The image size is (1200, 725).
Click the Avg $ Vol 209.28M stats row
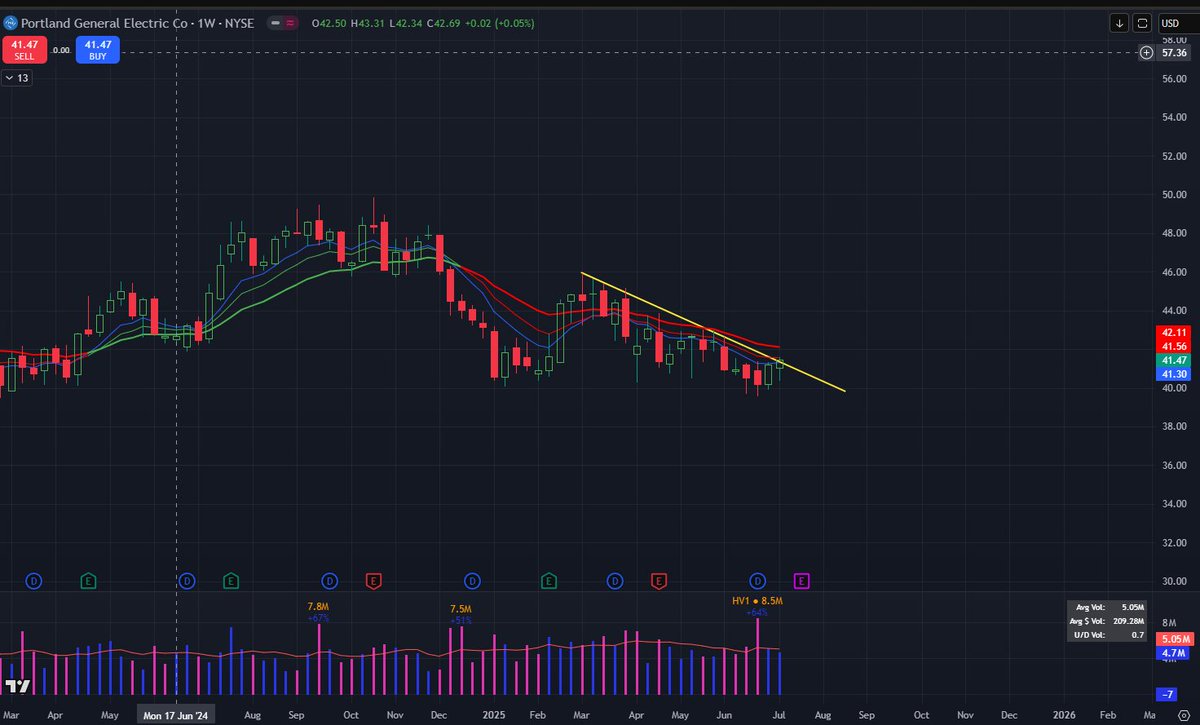tap(1109, 620)
